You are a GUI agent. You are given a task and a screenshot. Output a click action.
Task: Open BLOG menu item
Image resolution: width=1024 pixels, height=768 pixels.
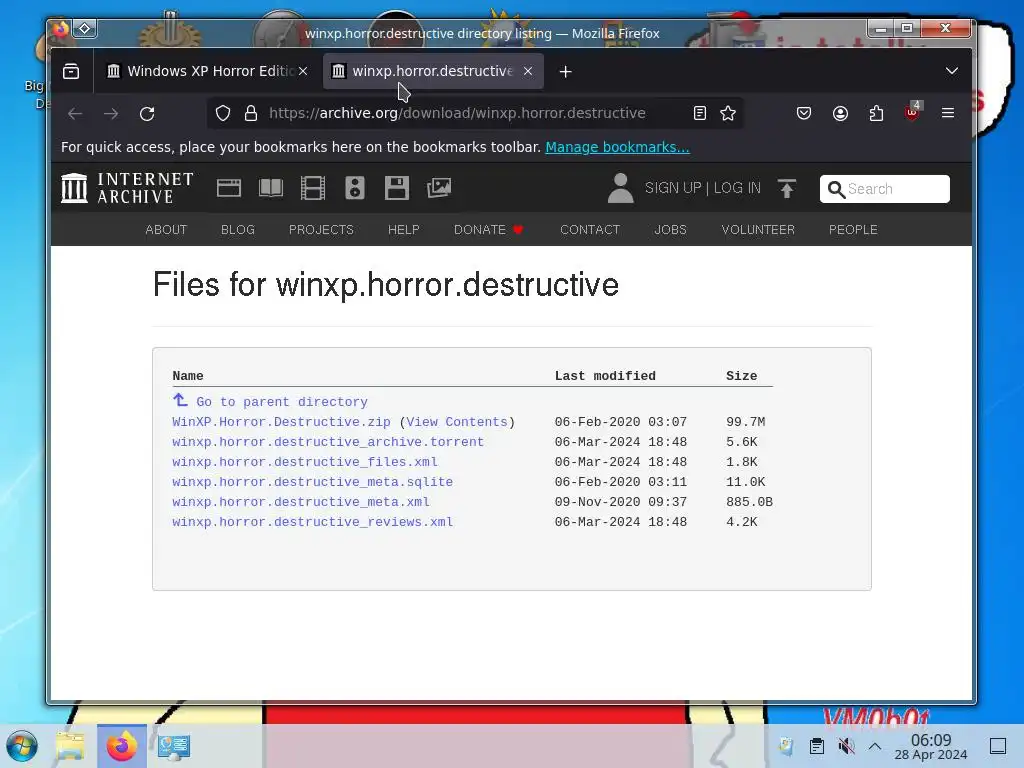point(238,230)
